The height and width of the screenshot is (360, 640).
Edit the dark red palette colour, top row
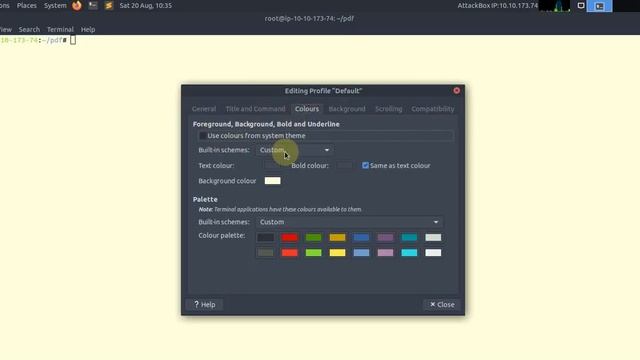(x=289, y=237)
